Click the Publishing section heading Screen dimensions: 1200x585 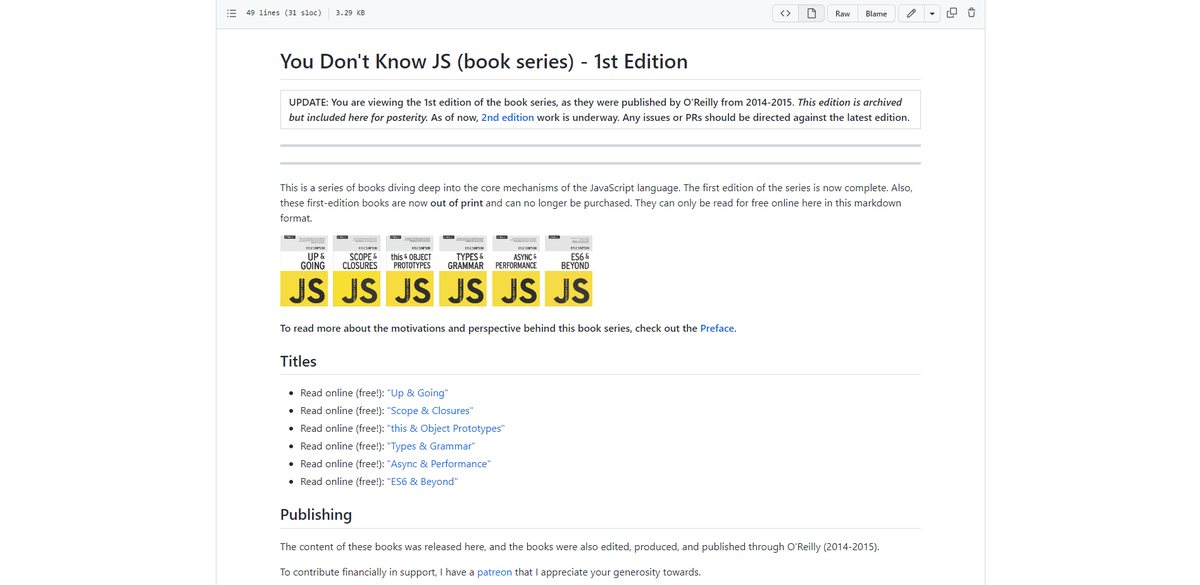[x=316, y=514]
